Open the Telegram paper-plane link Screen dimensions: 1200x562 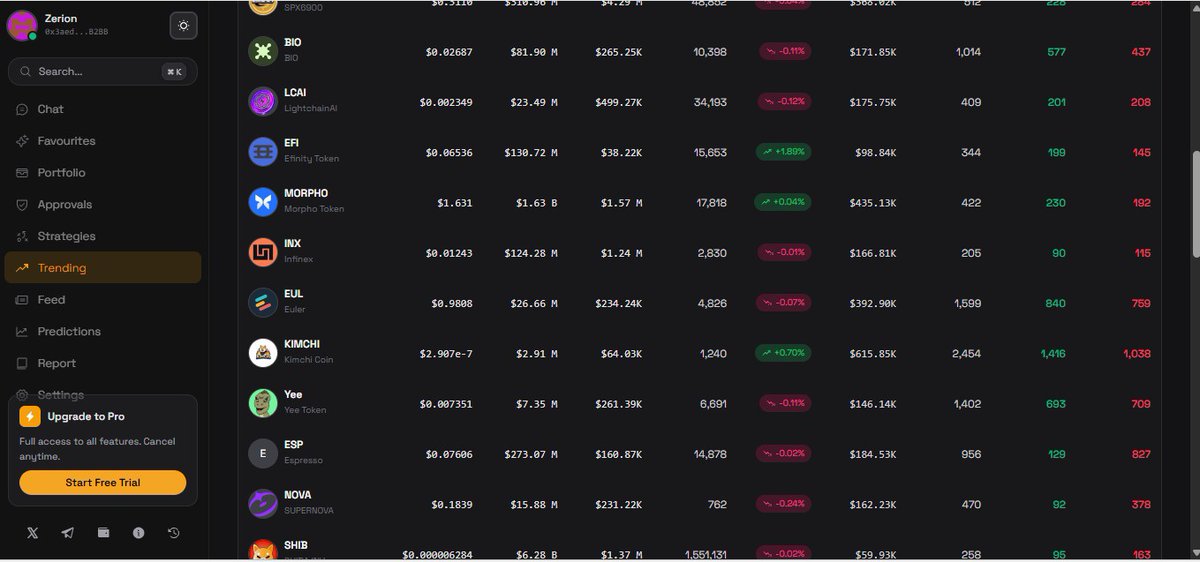tap(68, 533)
